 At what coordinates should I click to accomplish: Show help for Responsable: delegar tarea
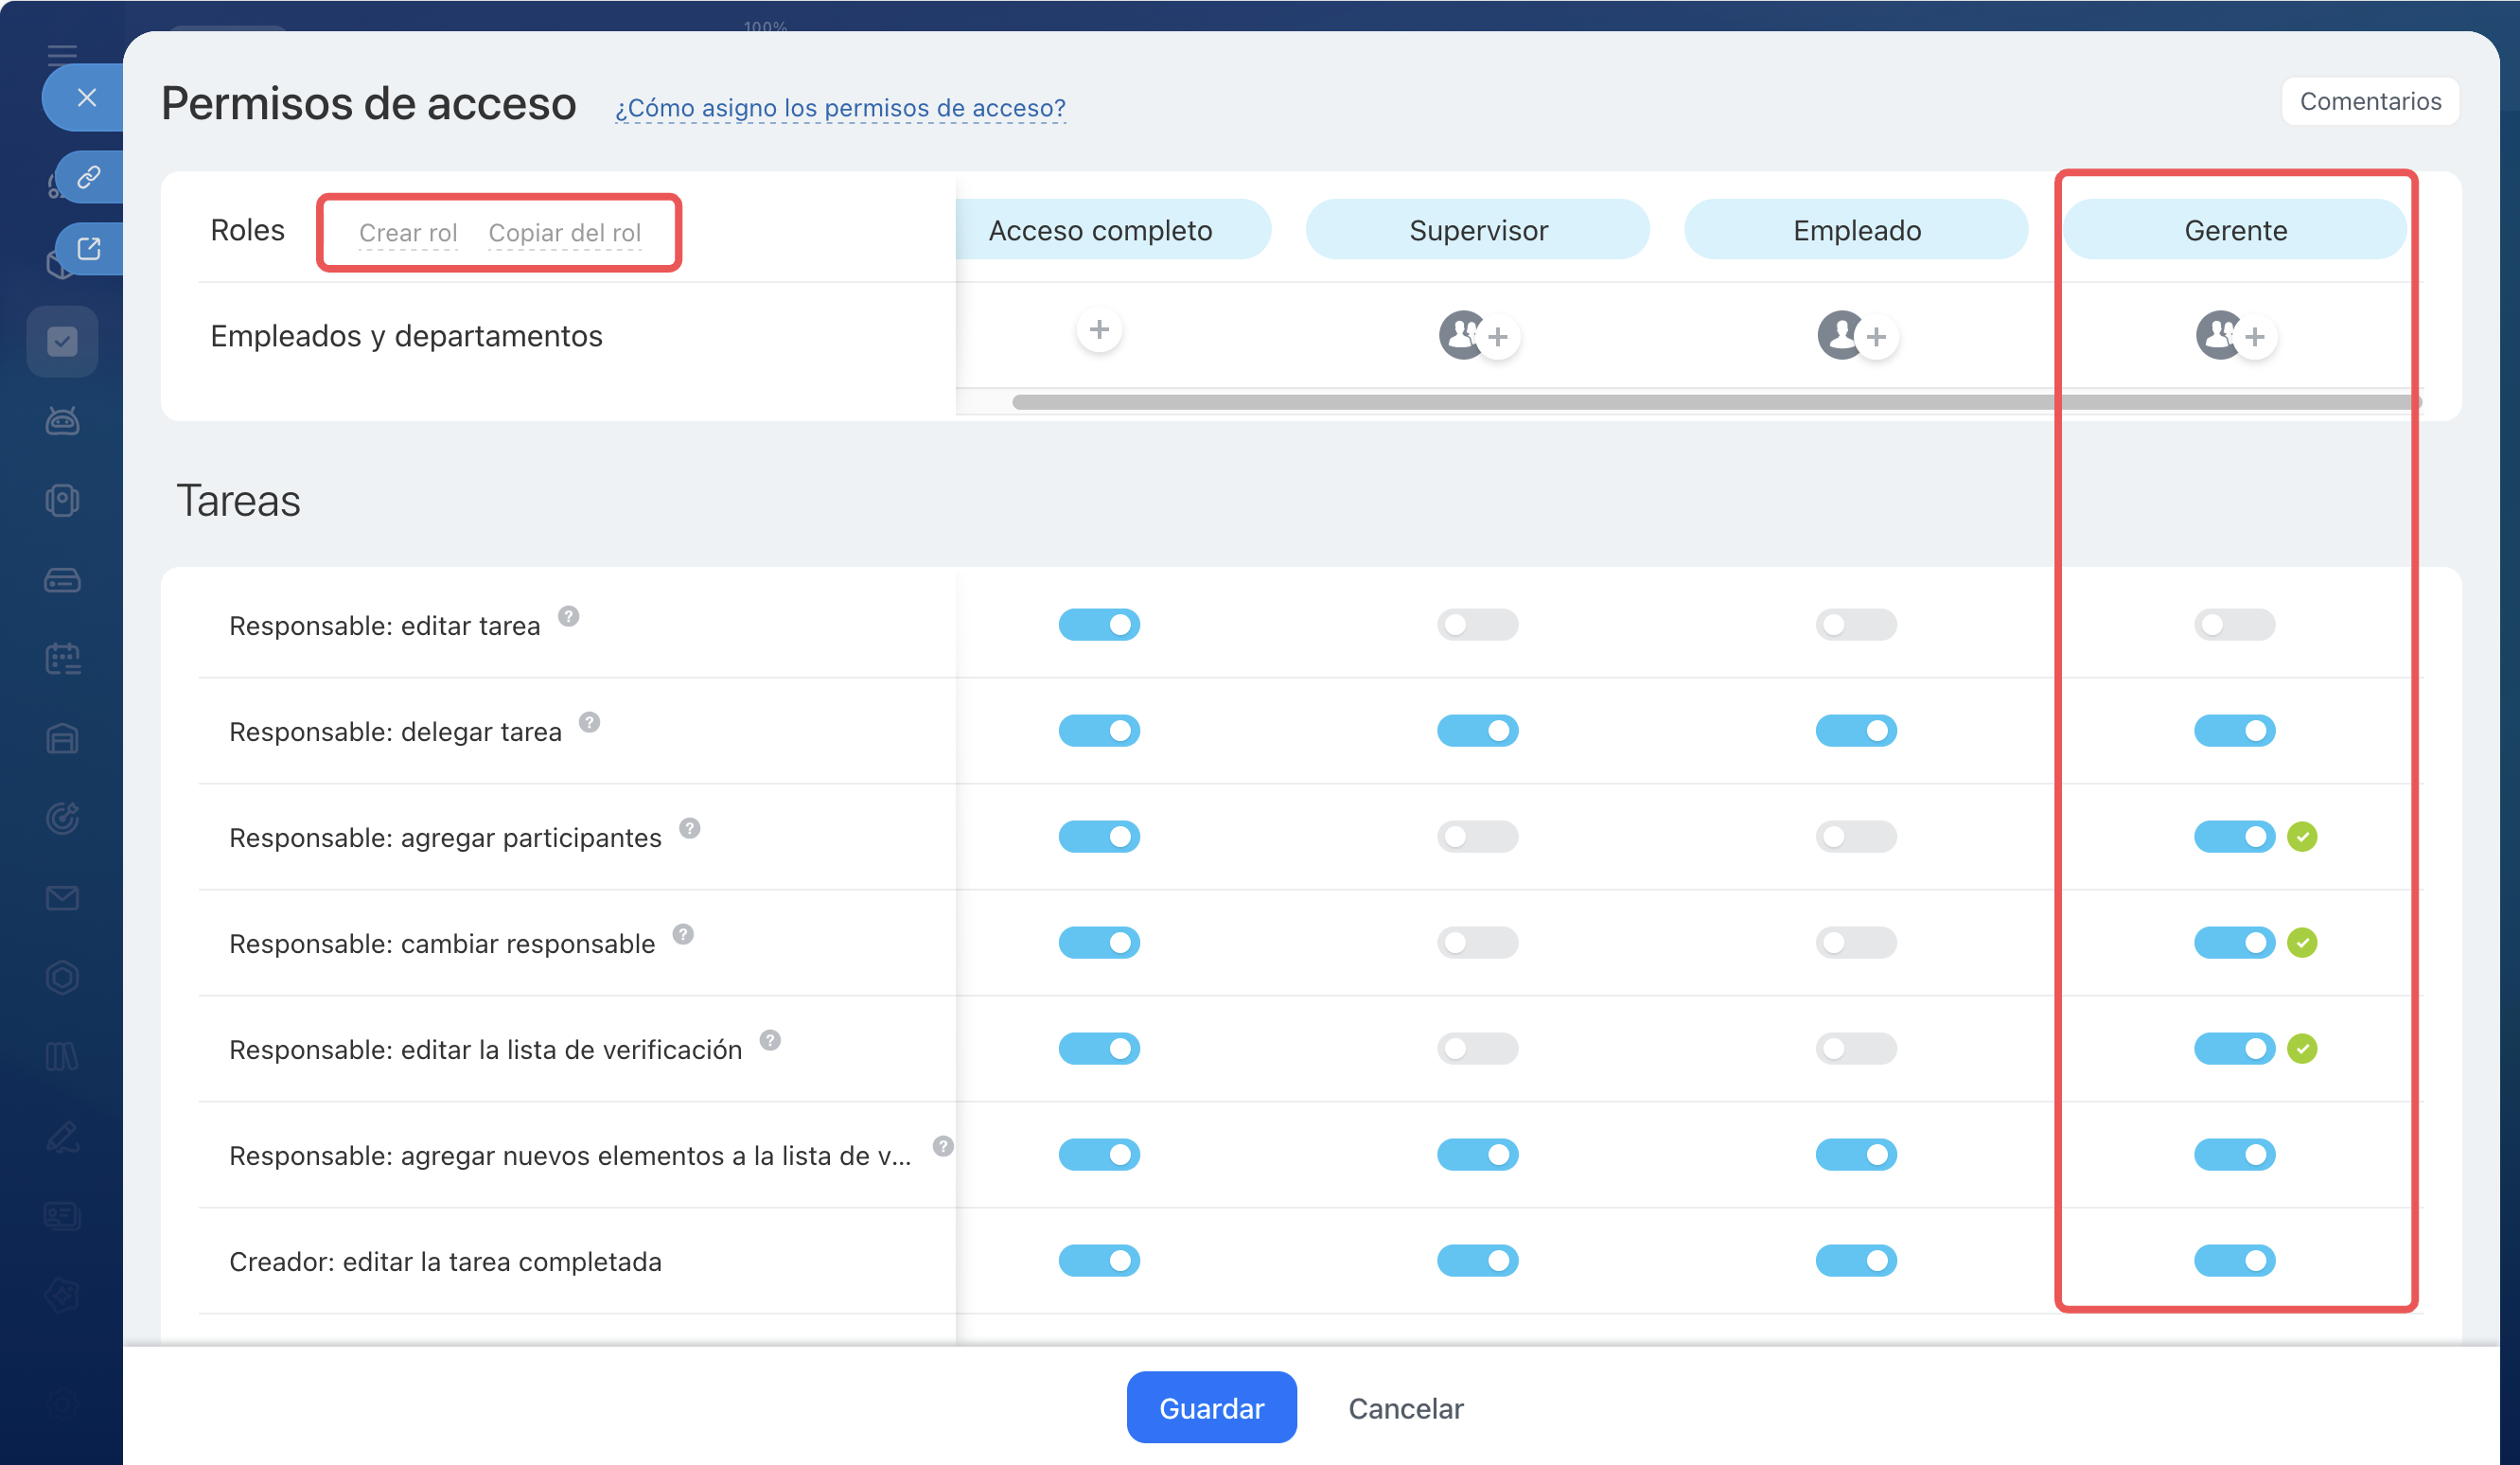(x=589, y=722)
